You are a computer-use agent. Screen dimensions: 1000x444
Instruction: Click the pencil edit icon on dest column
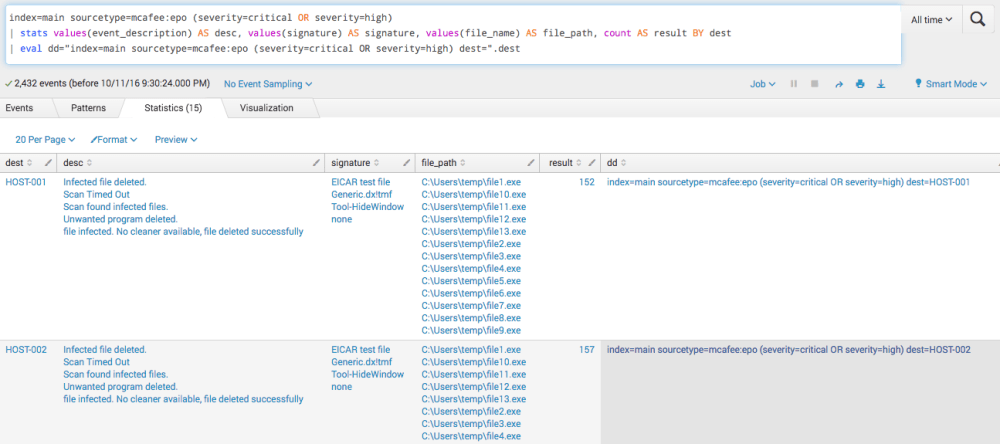click(48, 162)
